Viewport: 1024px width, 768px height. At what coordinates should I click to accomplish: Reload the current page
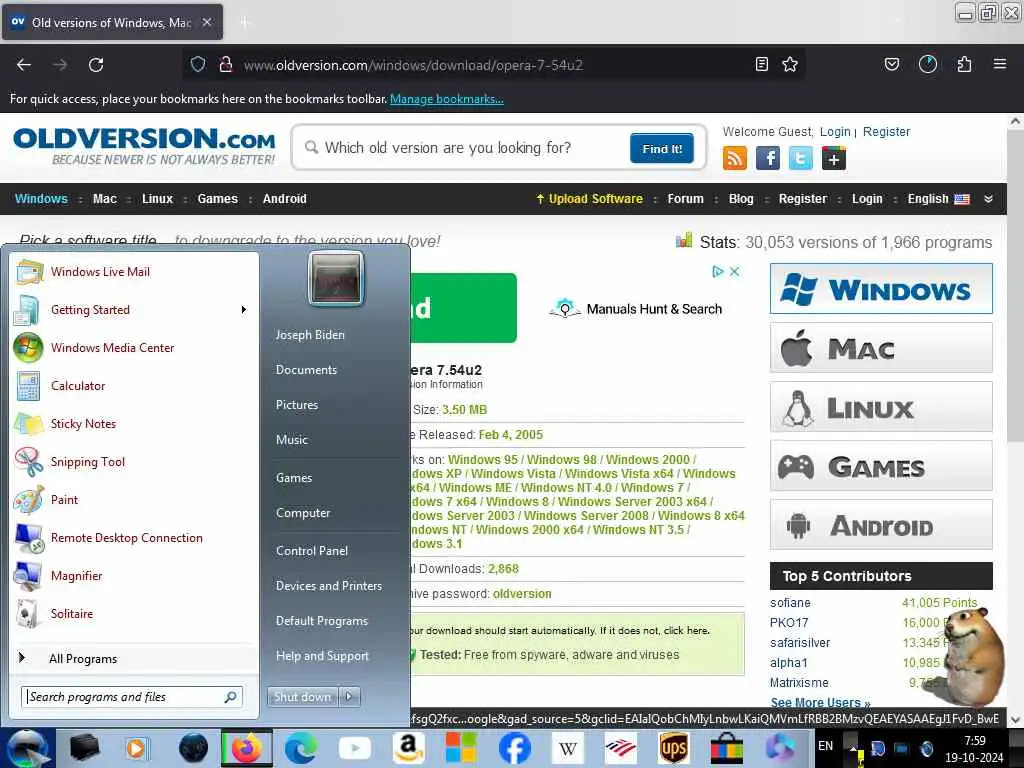[96, 65]
